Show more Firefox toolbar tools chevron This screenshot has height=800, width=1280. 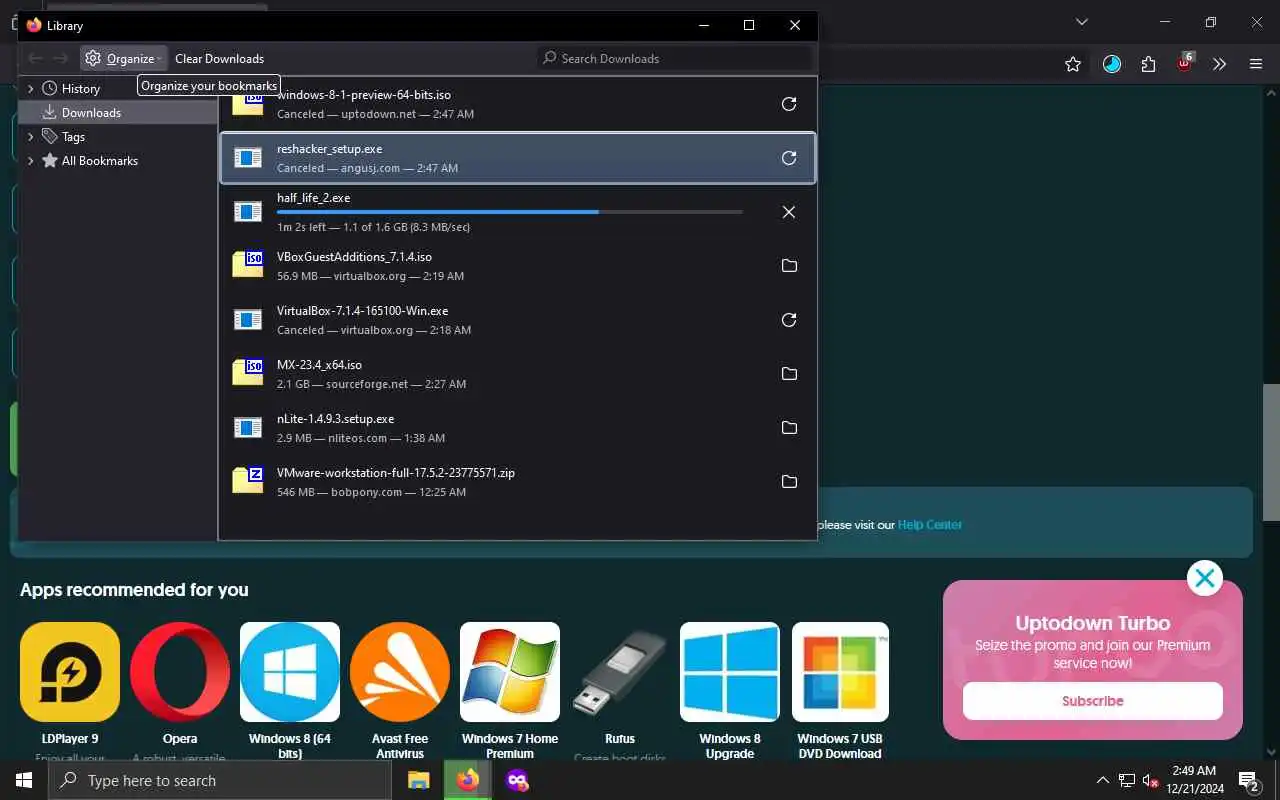pos(1219,64)
